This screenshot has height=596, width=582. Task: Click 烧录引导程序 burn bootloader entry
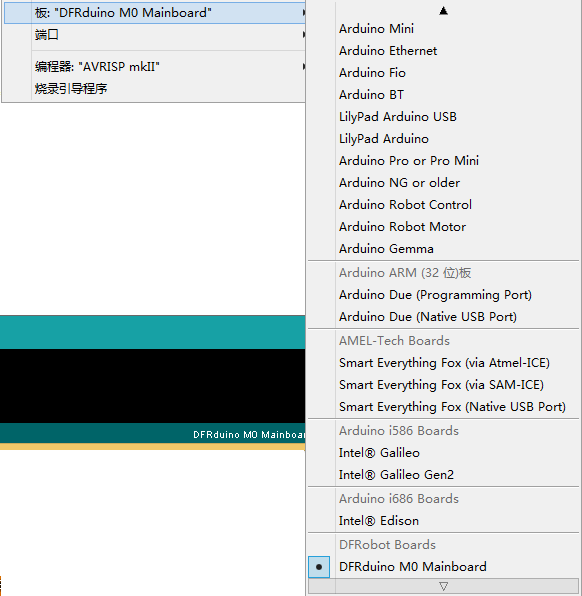point(154,89)
